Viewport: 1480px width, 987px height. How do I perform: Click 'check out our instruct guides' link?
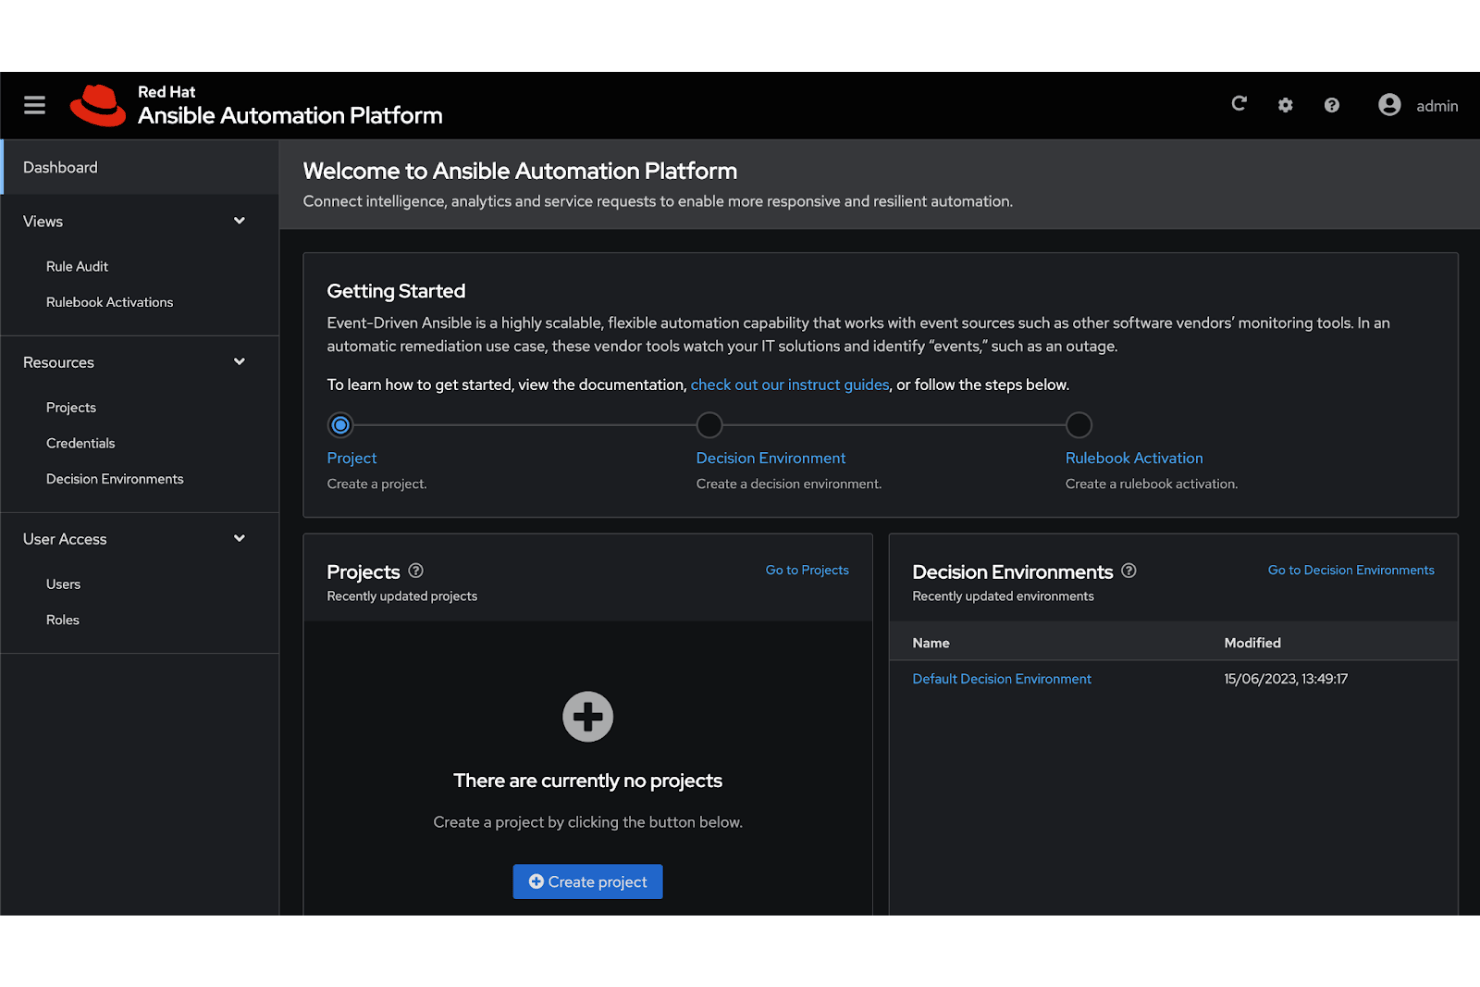click(x=790, y=385)
